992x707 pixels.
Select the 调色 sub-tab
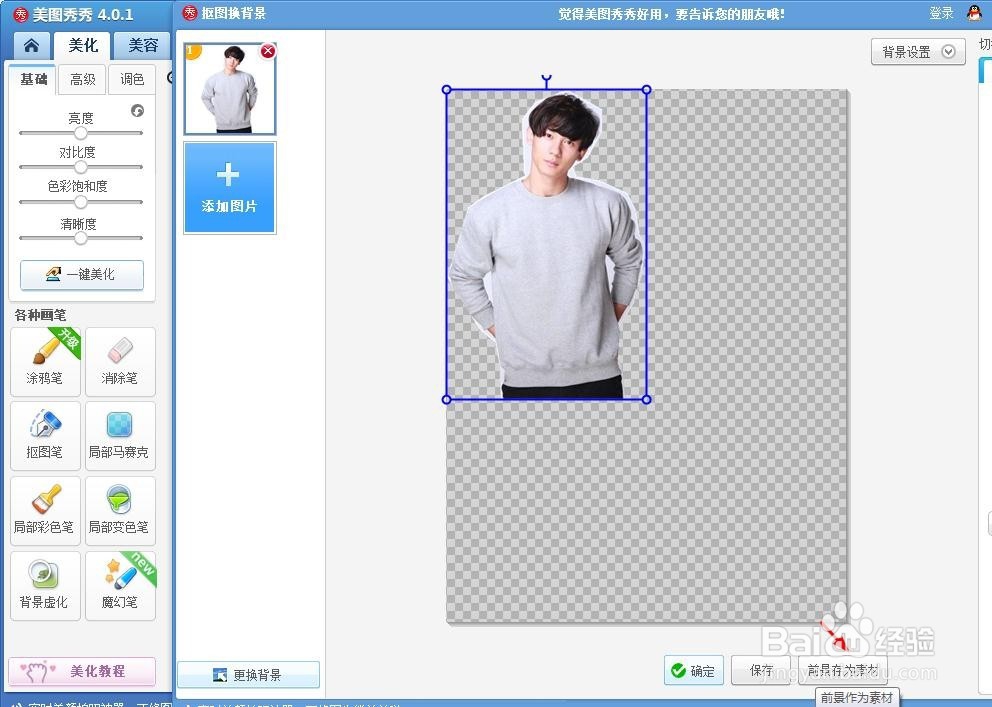tap(132, 79)
